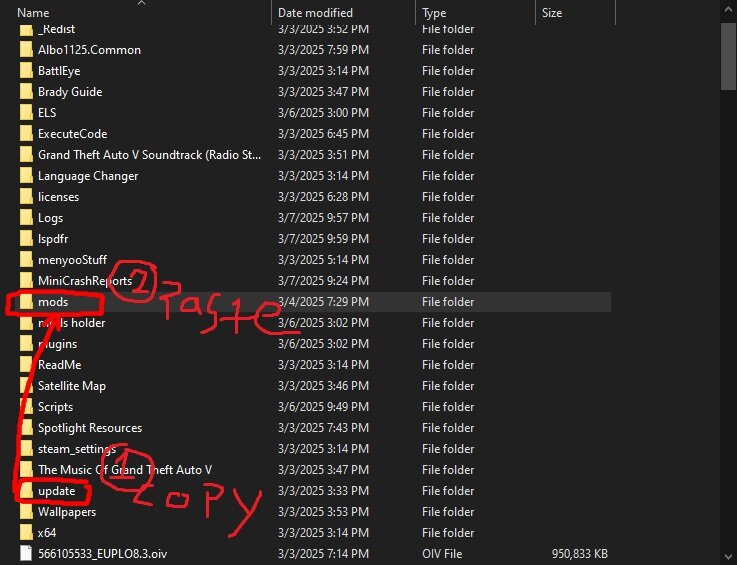This screenshot has width=737, height=565.
Task: Click the steam_settings folder icon
Action: [x=26, y=449]
